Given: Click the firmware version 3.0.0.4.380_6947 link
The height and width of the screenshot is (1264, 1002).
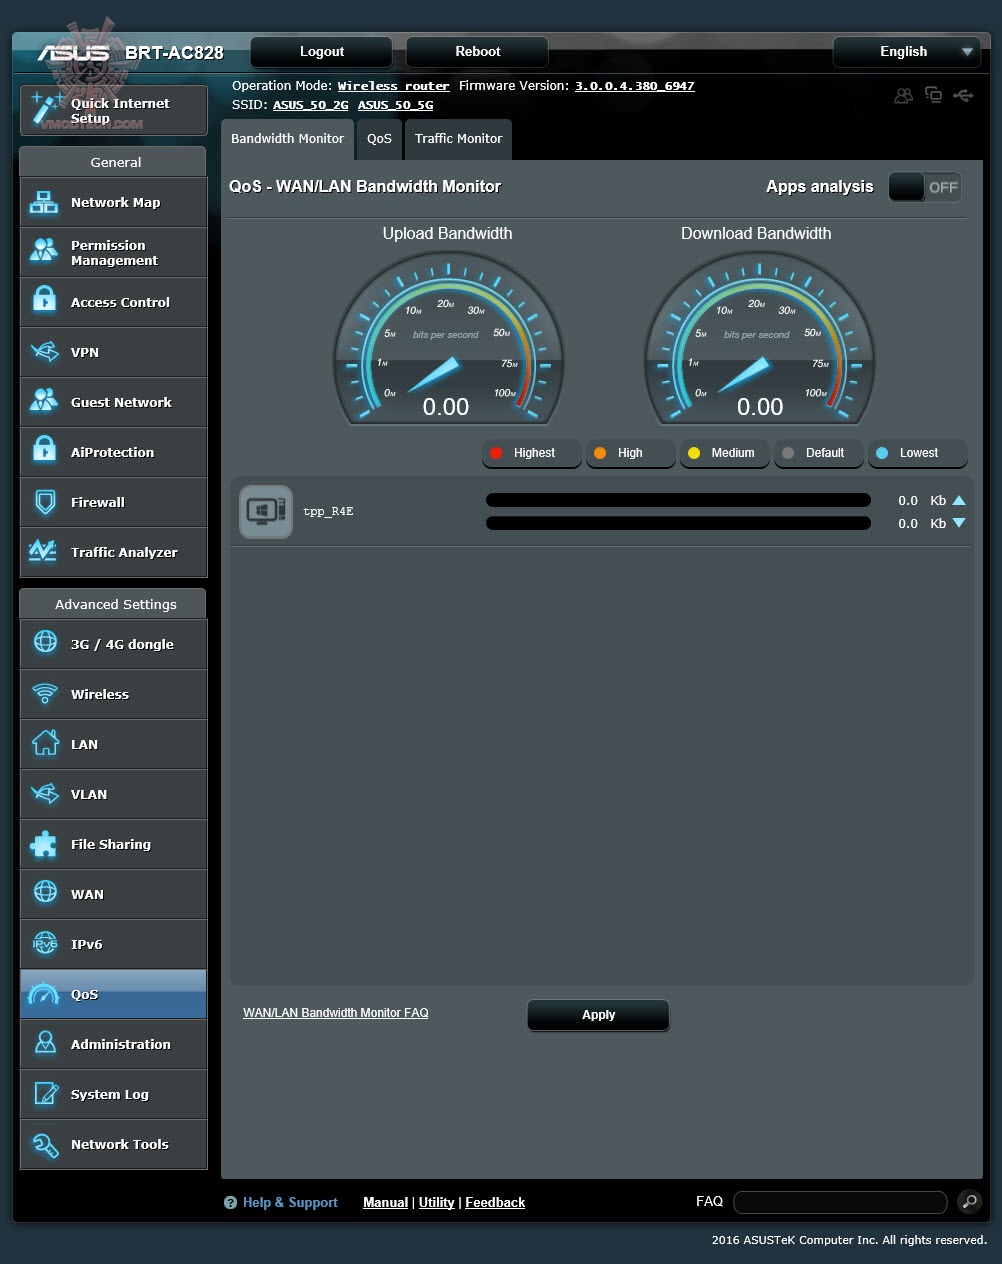Looking at the screenshot, I should click(634, 86).
